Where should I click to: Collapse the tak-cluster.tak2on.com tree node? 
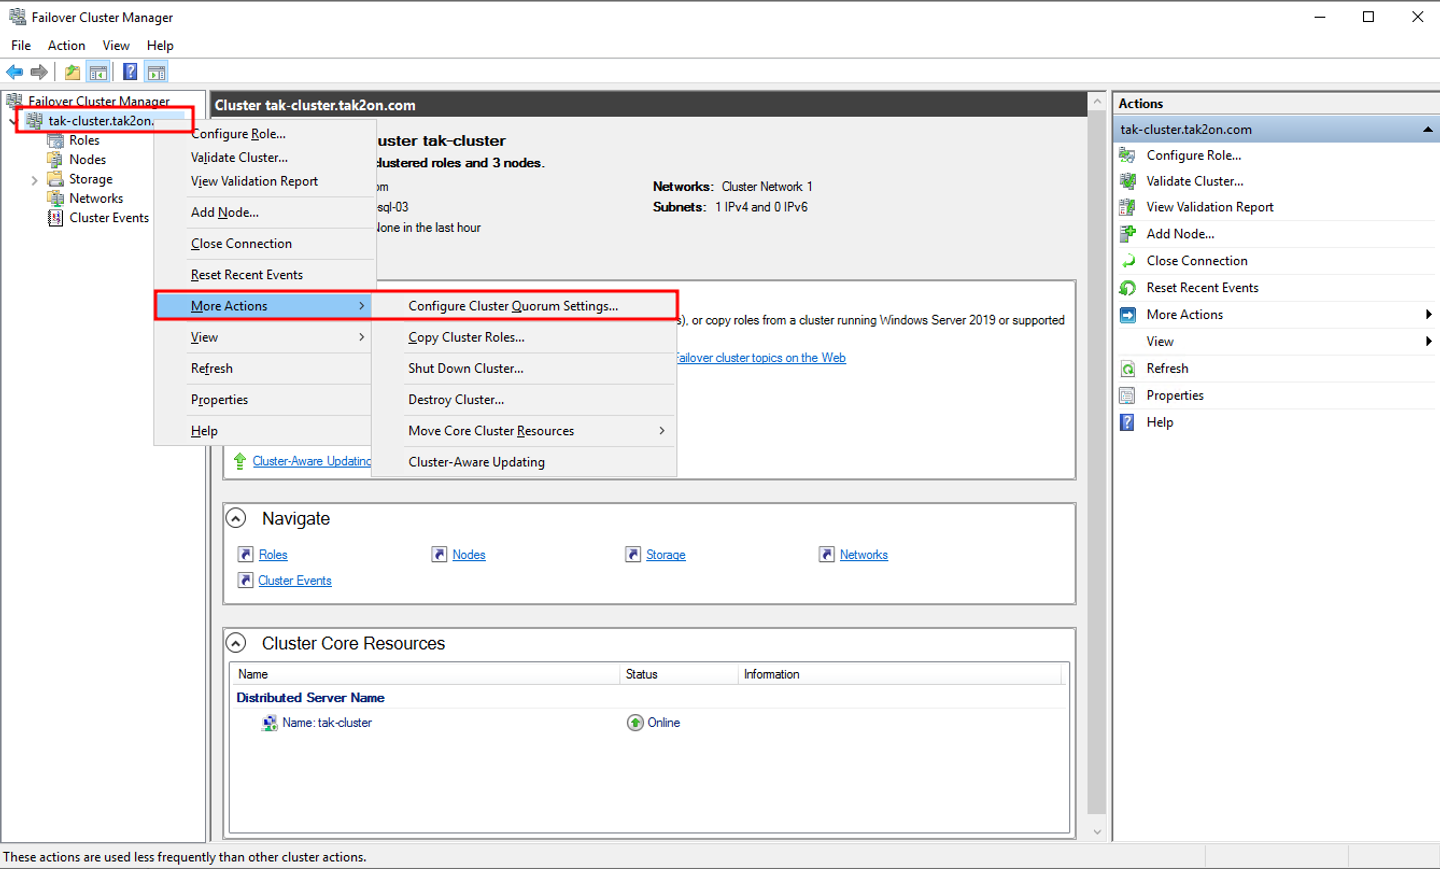pyautogui.click(x=12, y=121)
